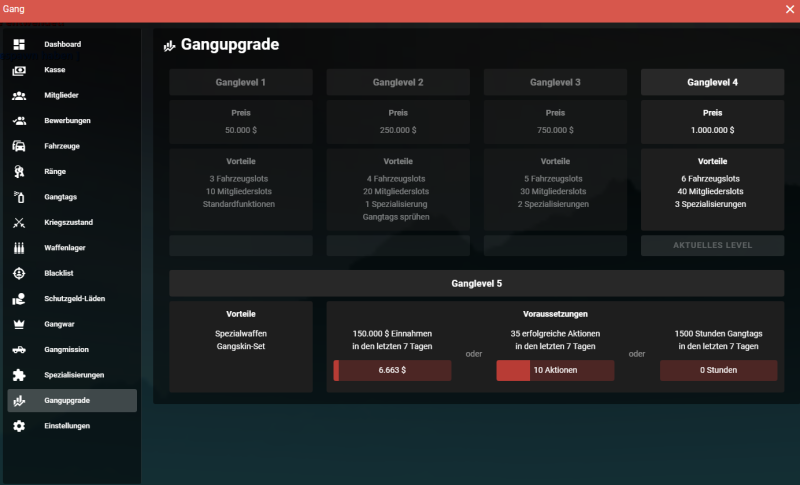Click the 3 Spezialisierungen benefit text
The height and width of the screenshot is (485, 800).
coord(710,204)
